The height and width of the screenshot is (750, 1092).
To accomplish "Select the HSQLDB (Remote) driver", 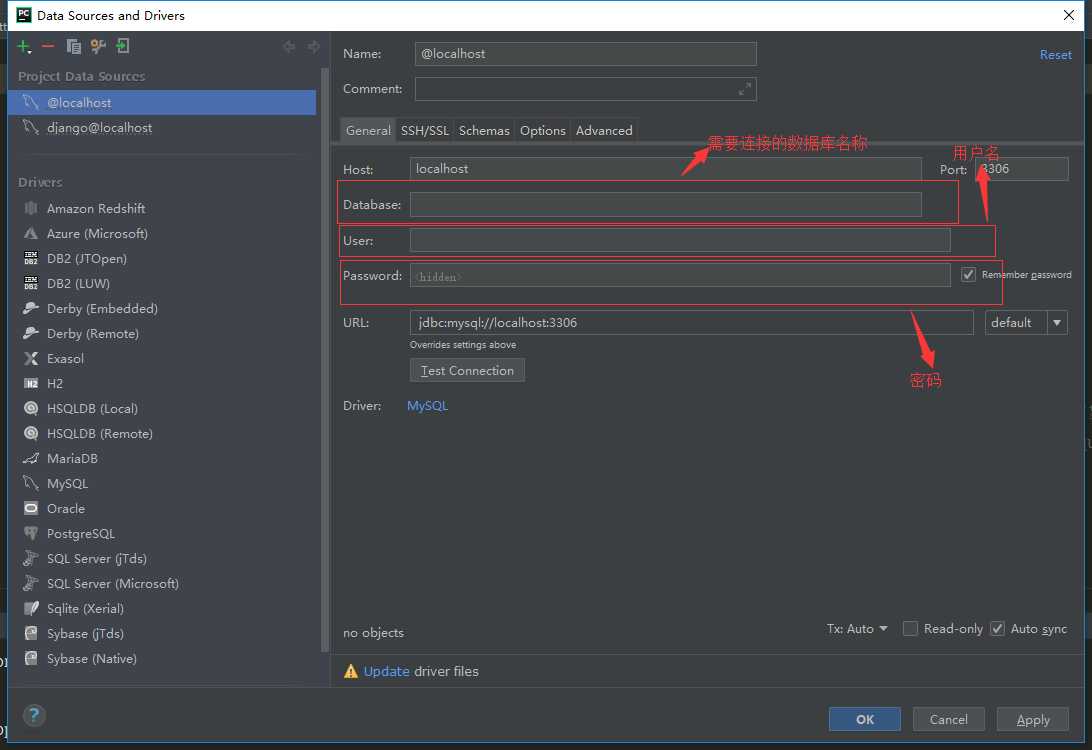I will pyautogui.click(x=100, y=434).
